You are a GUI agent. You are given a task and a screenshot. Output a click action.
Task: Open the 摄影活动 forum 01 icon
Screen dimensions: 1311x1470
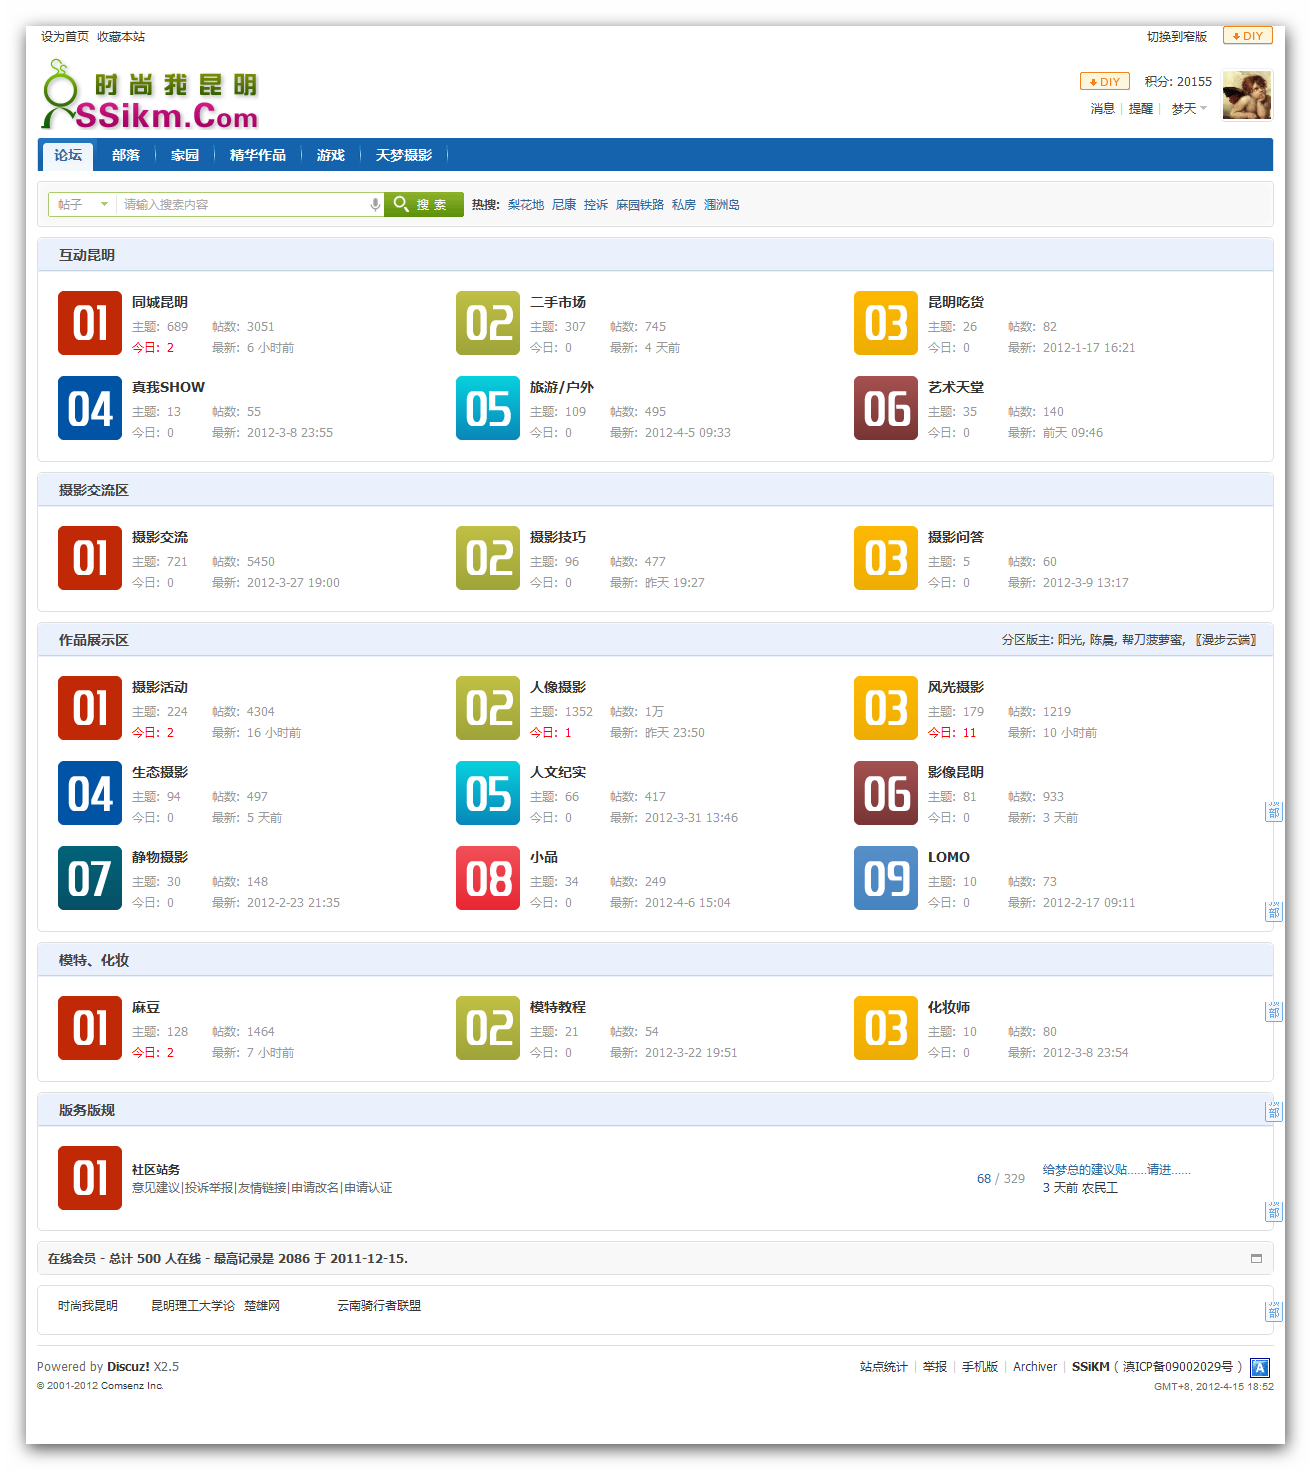90,708
